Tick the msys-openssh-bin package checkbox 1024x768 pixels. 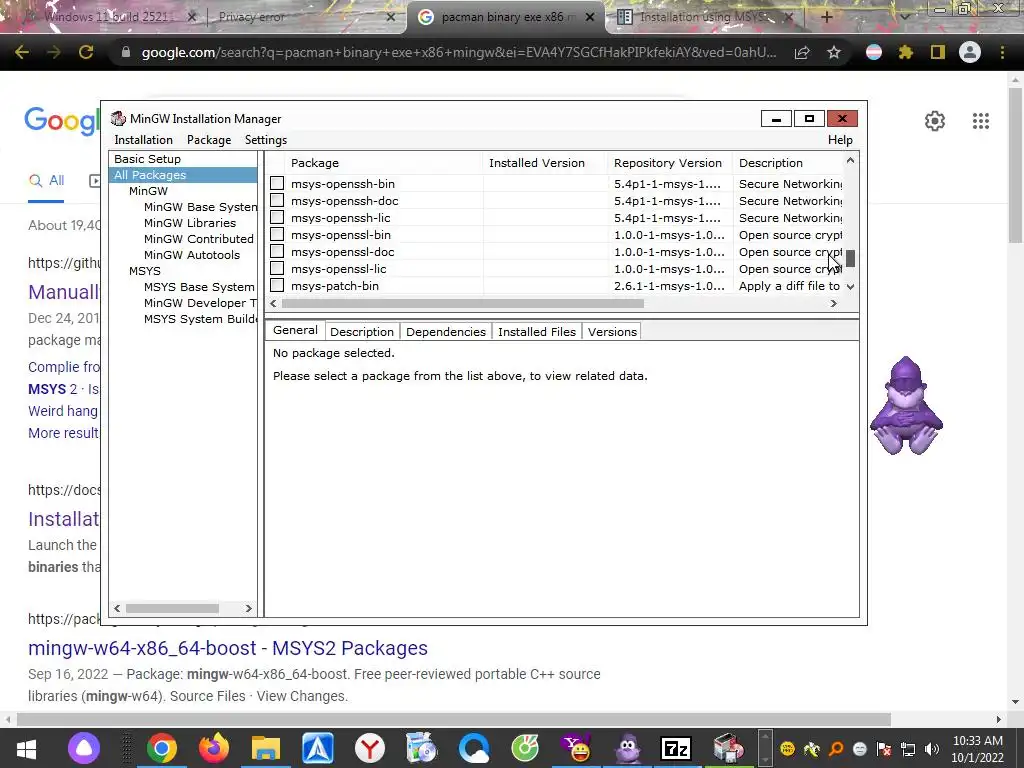pos(277,184)
